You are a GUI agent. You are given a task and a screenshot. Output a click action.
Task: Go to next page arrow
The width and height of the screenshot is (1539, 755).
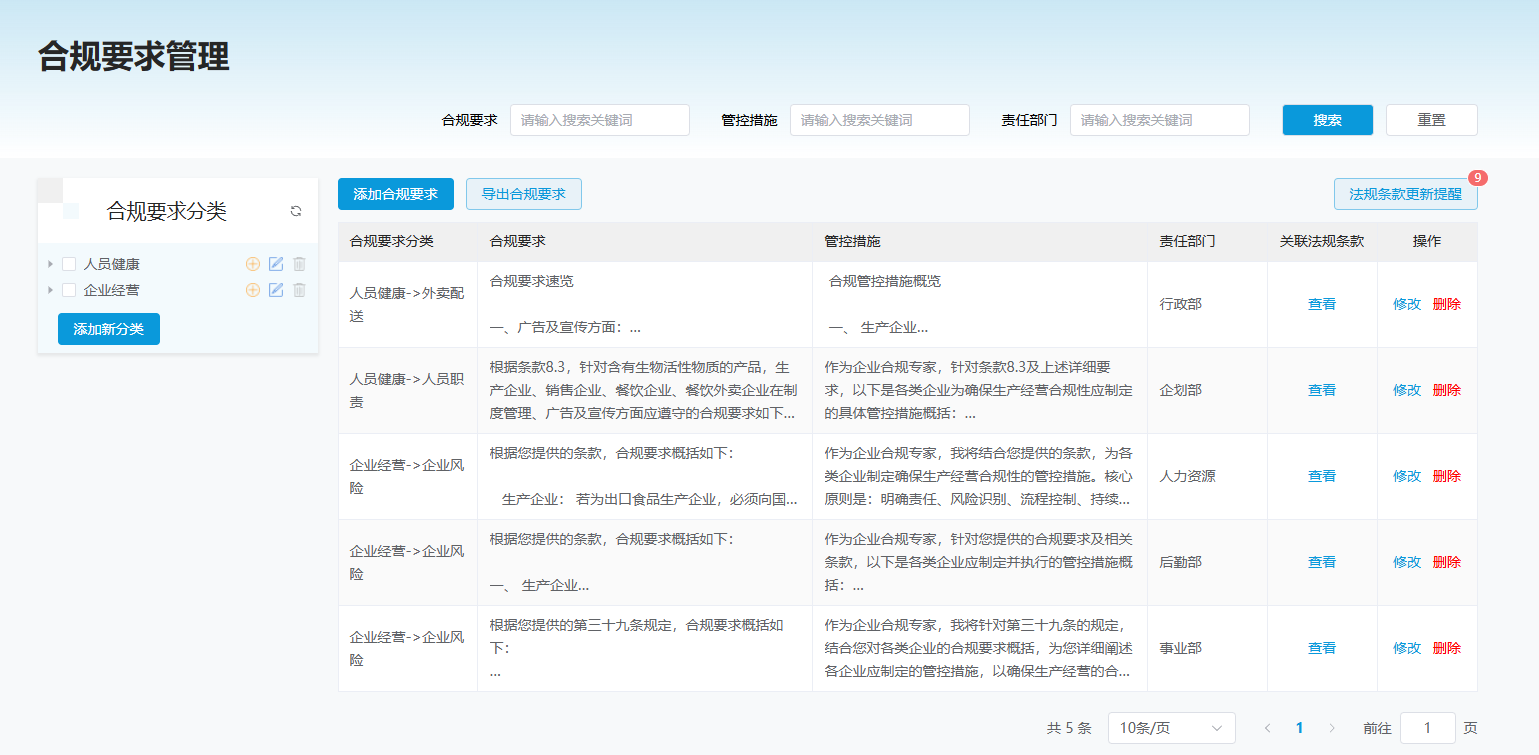click(x=1331, y=728)
